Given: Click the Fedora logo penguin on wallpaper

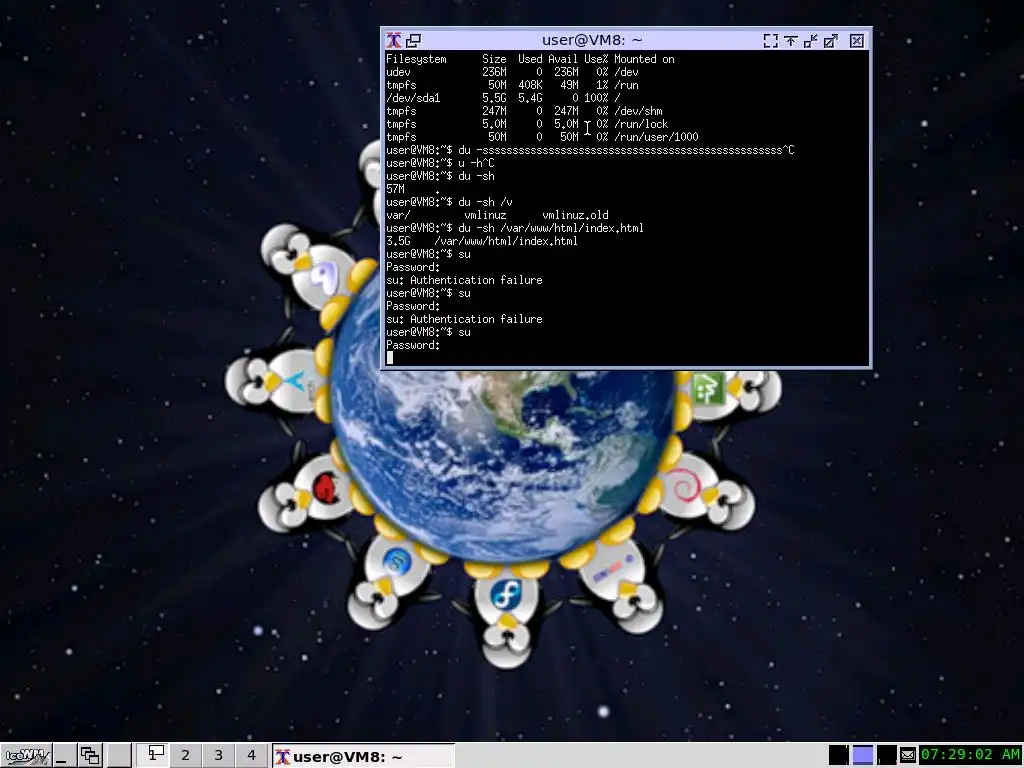Looking at the screenshot, I should click(x=507, y=614).
